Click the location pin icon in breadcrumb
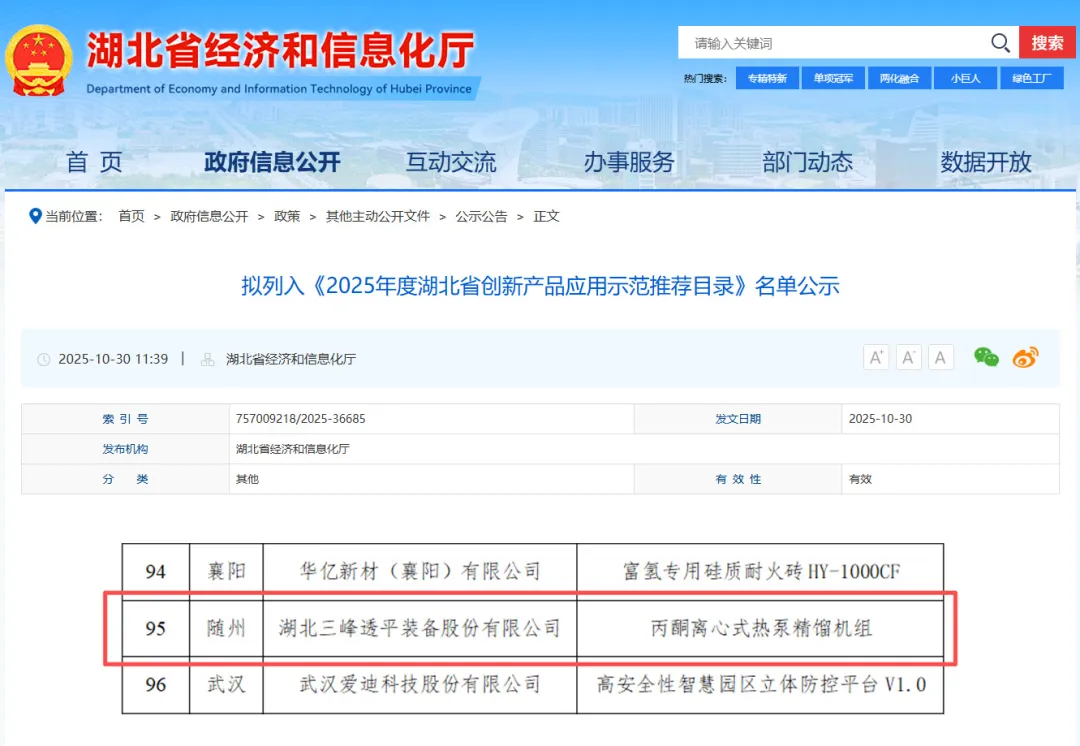This screenshot has width=1080, height=746. coord(35,216)
